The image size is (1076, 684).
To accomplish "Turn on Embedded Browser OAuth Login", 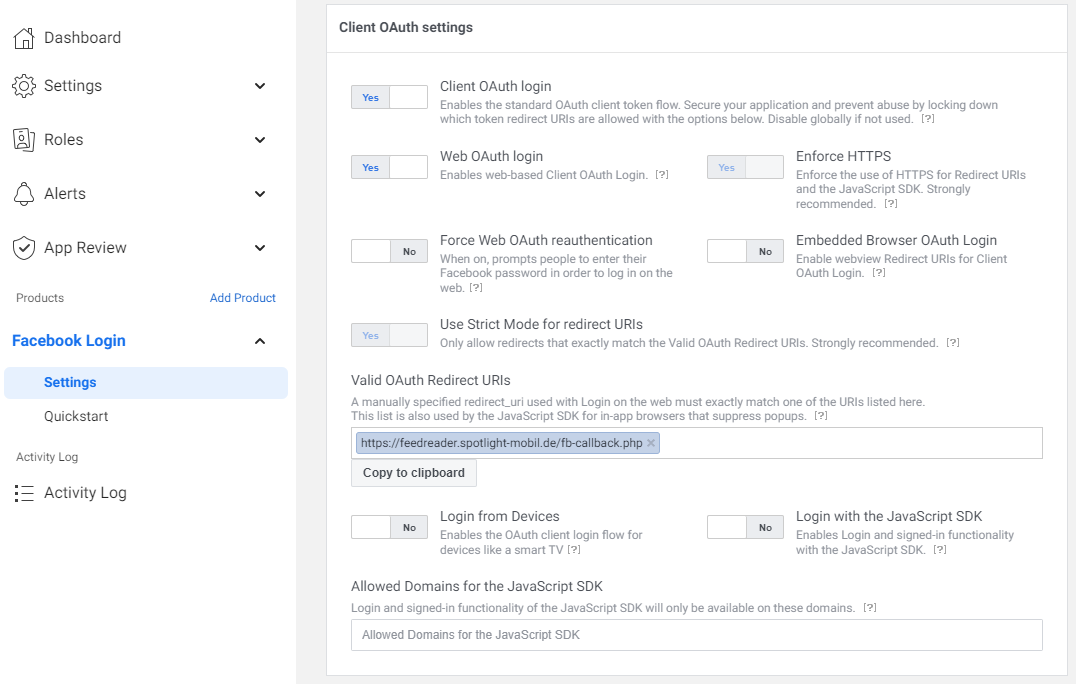I will click(x=745, y=251).
